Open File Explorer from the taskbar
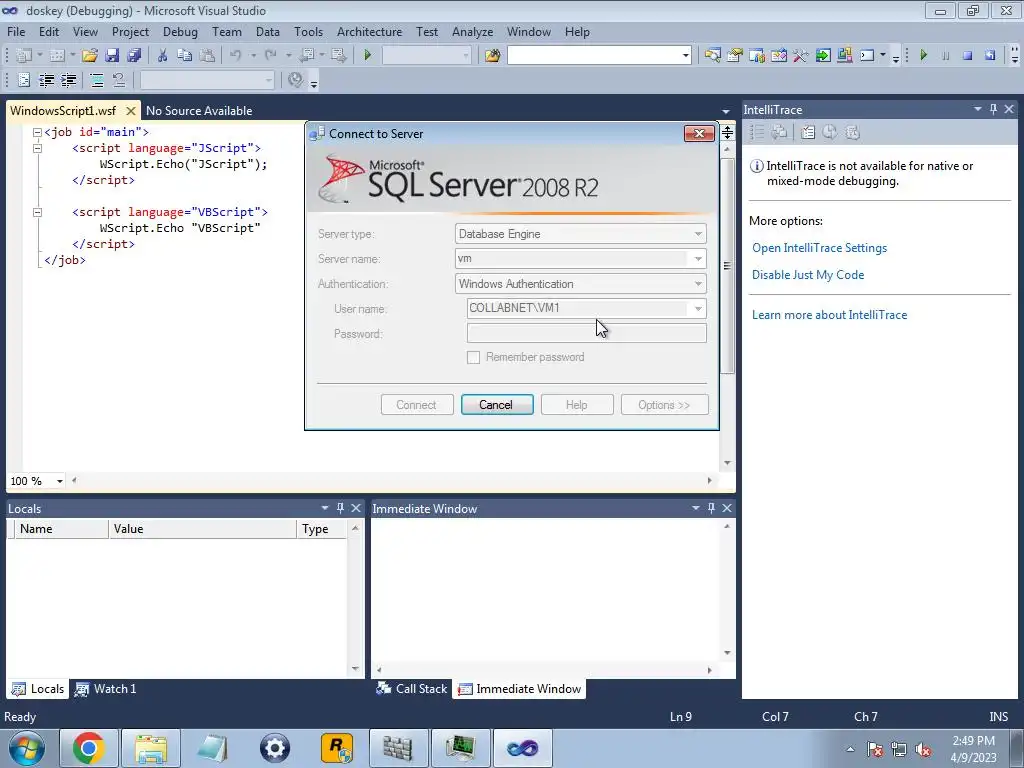Image resolution: width=1024 pixels, height=768 pixels. 151,748
